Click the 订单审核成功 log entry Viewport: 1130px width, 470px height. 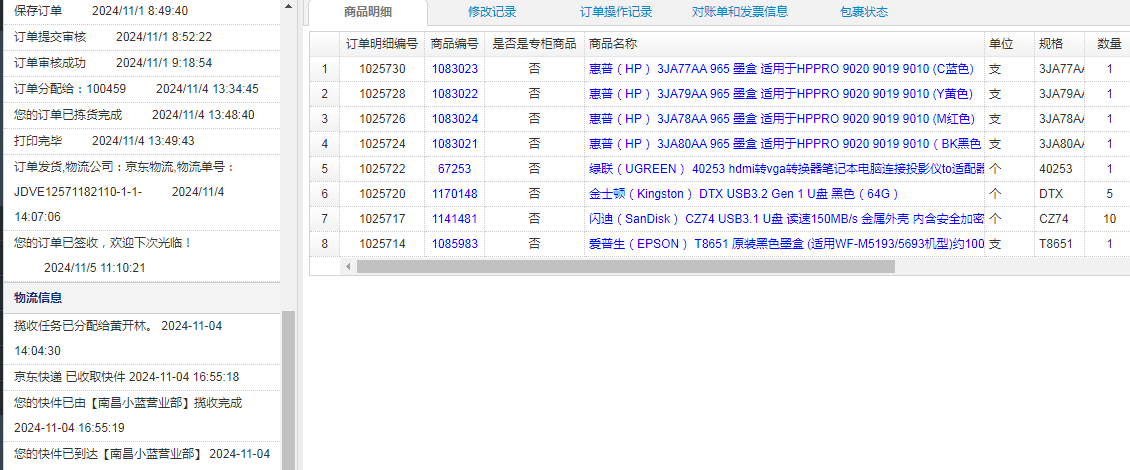point(141,63)
